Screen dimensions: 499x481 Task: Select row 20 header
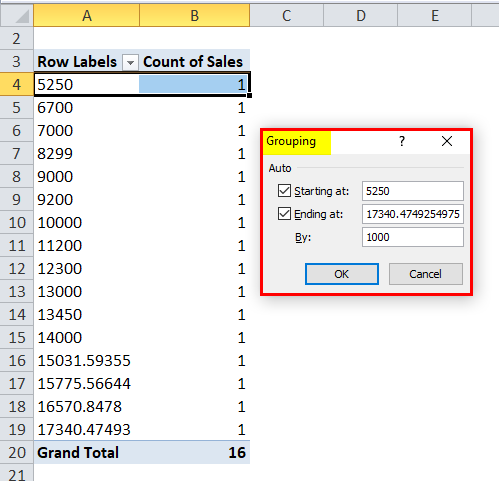point(17,453)
